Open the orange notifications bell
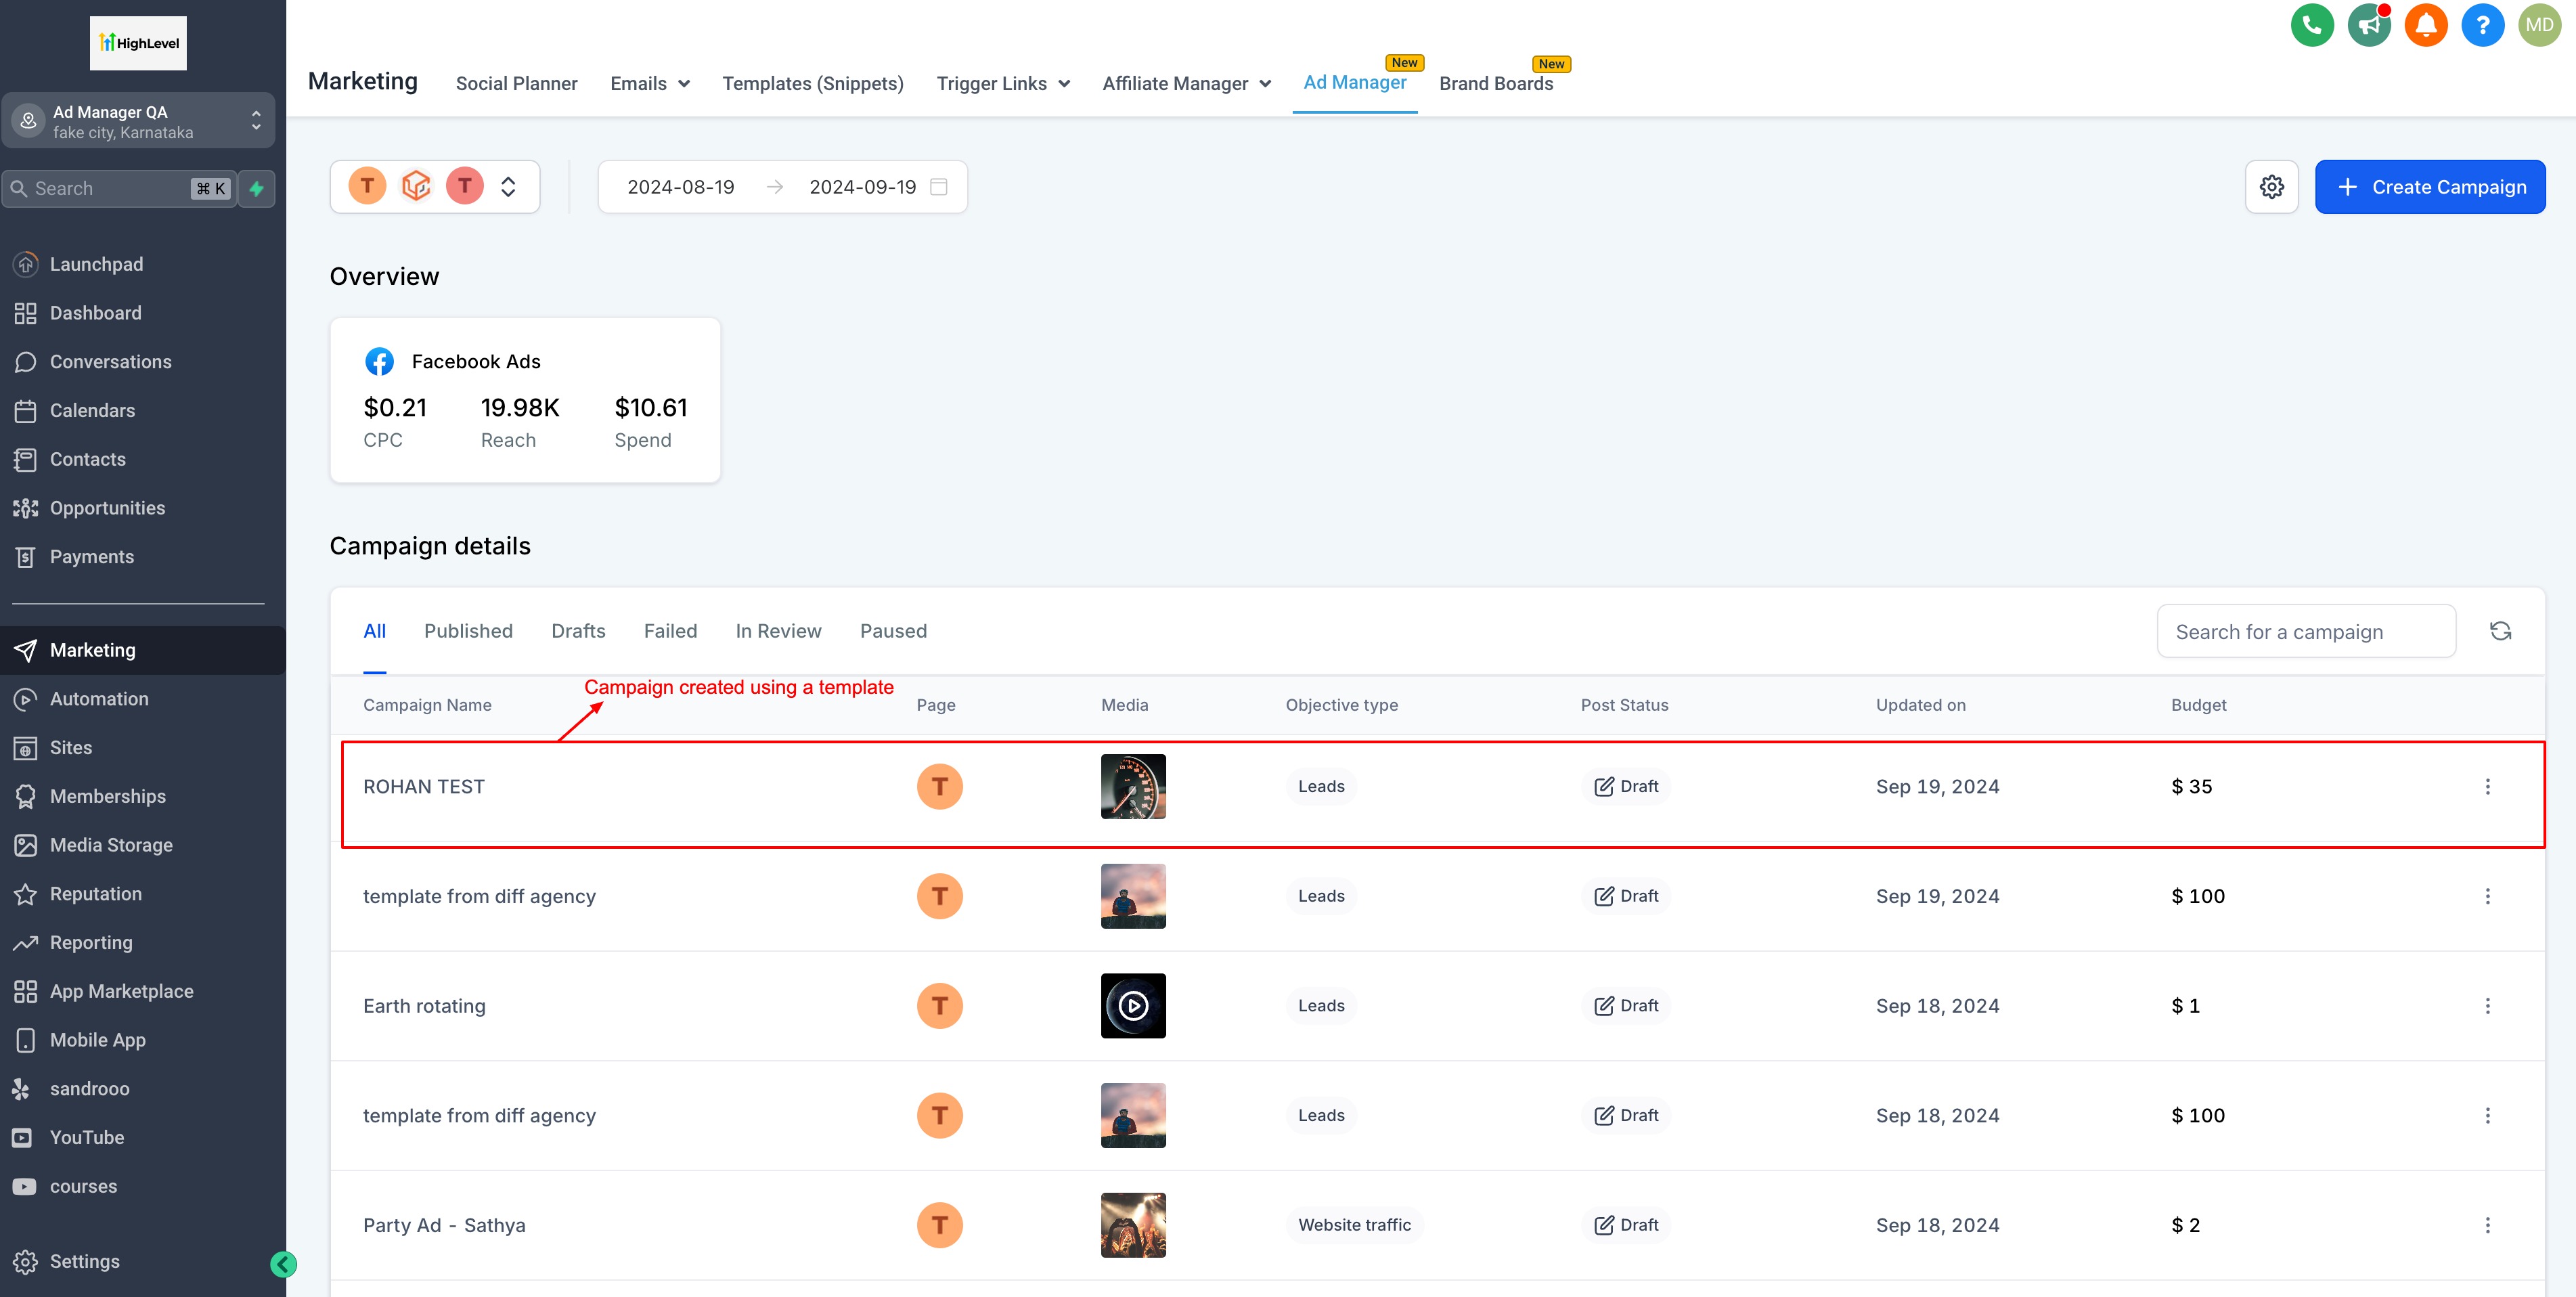Image resolution: width=2576 pixels, height=1297 pixels. 2425,26
